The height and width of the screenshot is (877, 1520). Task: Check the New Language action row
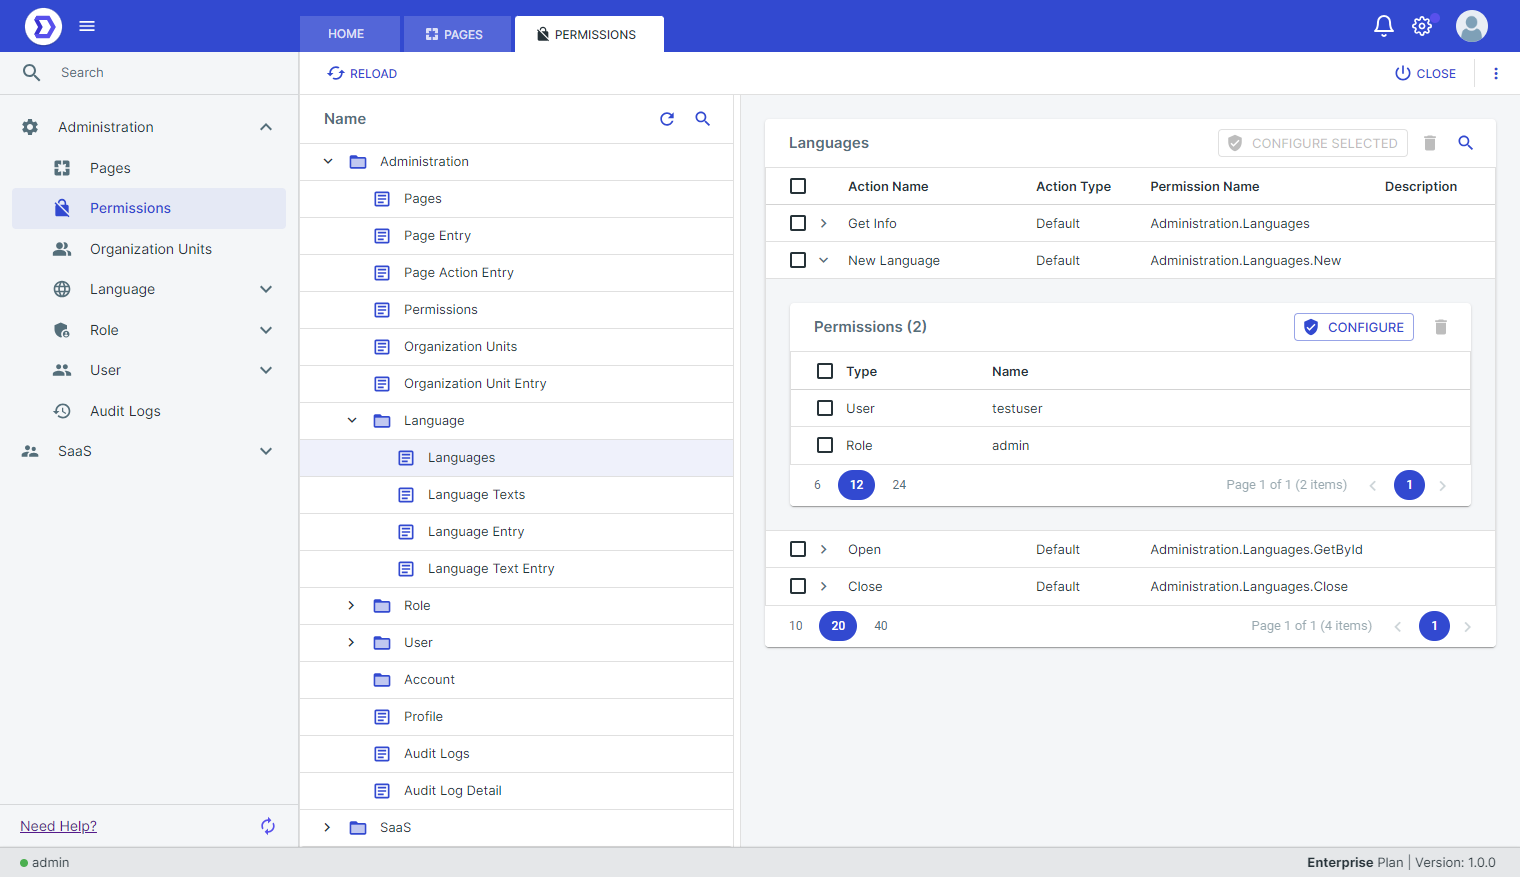[x=798, y=260]
